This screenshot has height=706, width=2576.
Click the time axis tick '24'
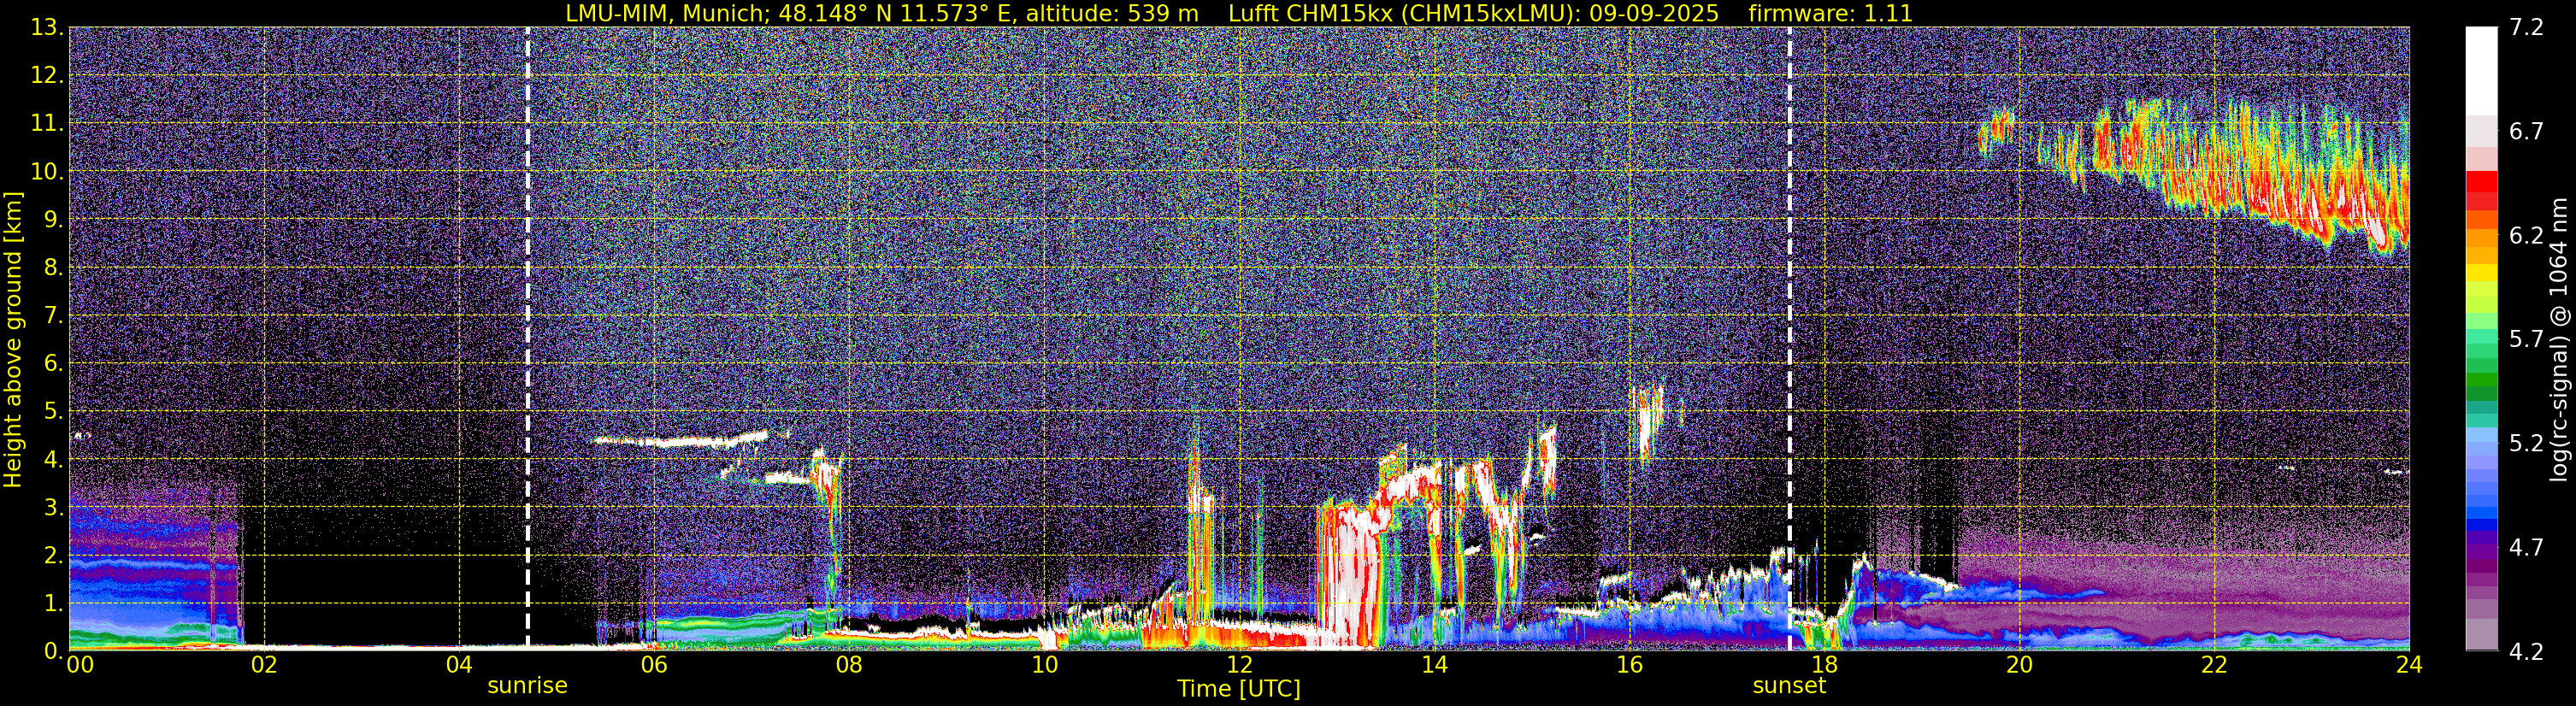pyautogui.click(x=2409, y=665)
